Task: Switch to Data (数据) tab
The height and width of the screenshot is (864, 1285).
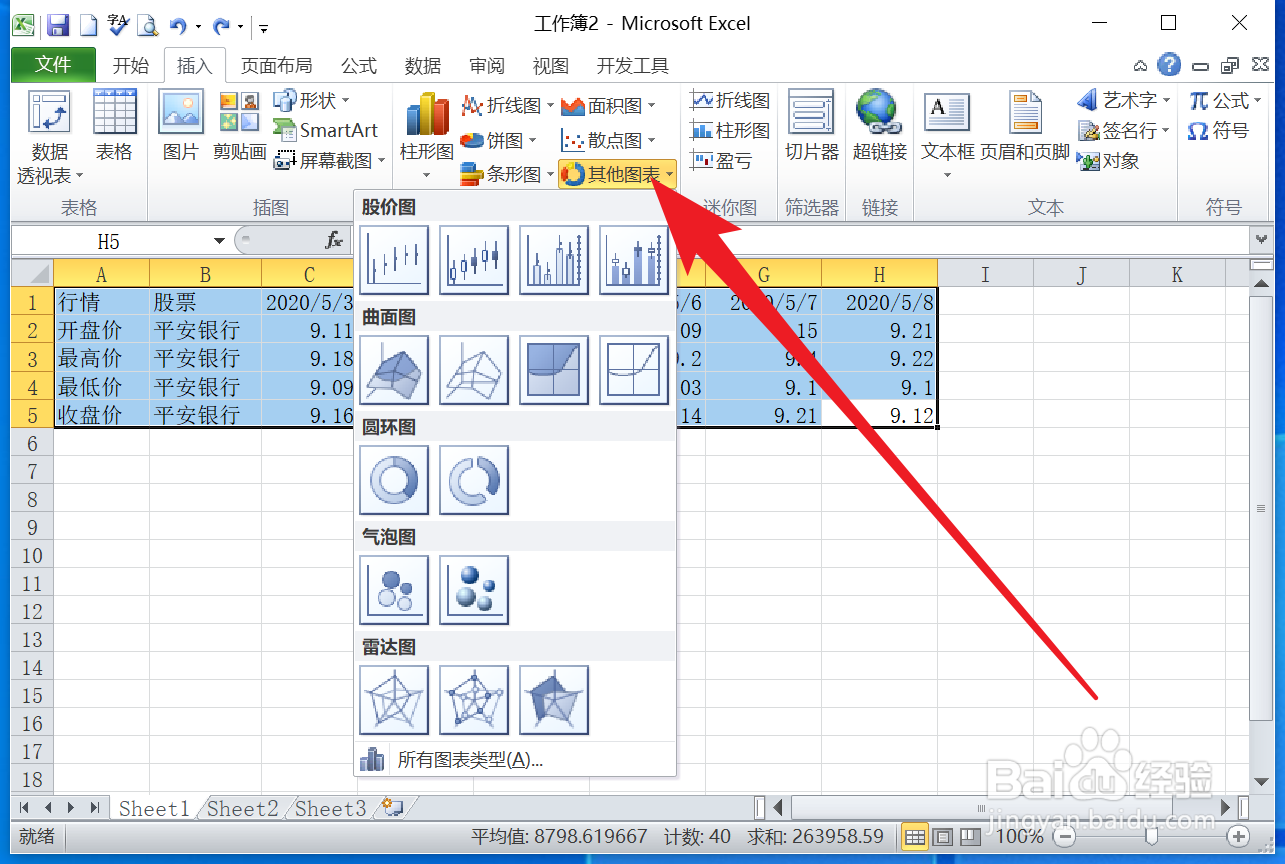Action: click(423, 66)
